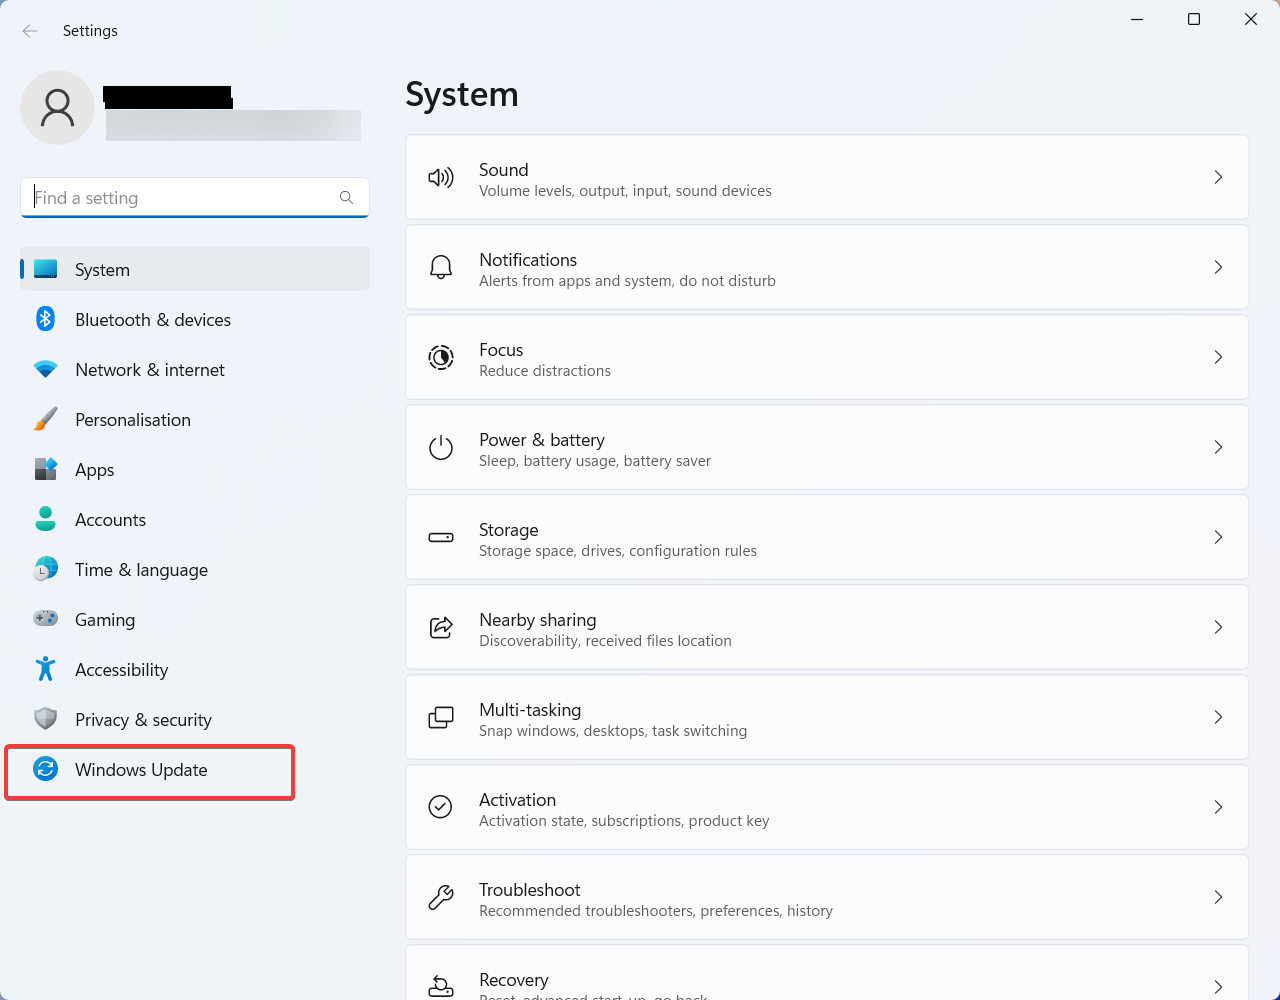Go to Network & internet label
This screenshot has height=1000, width=1280.
150,370
